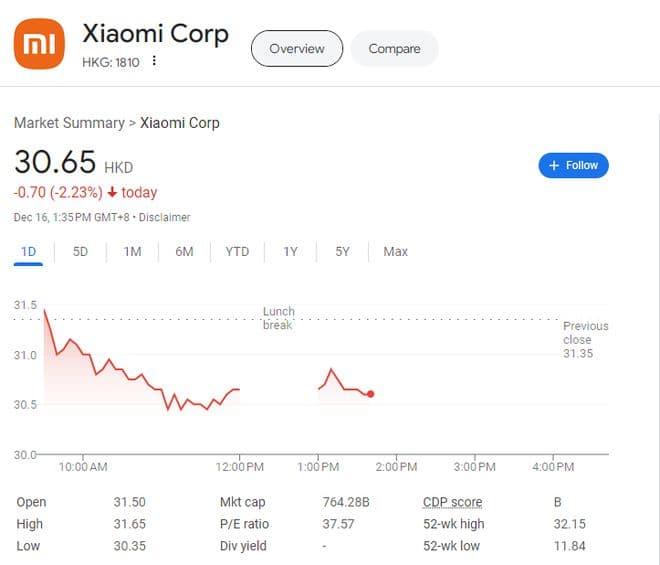Switch chart to 5D range
The height and width of the screenshot is (565, 660).
click(x=81, y=252)
